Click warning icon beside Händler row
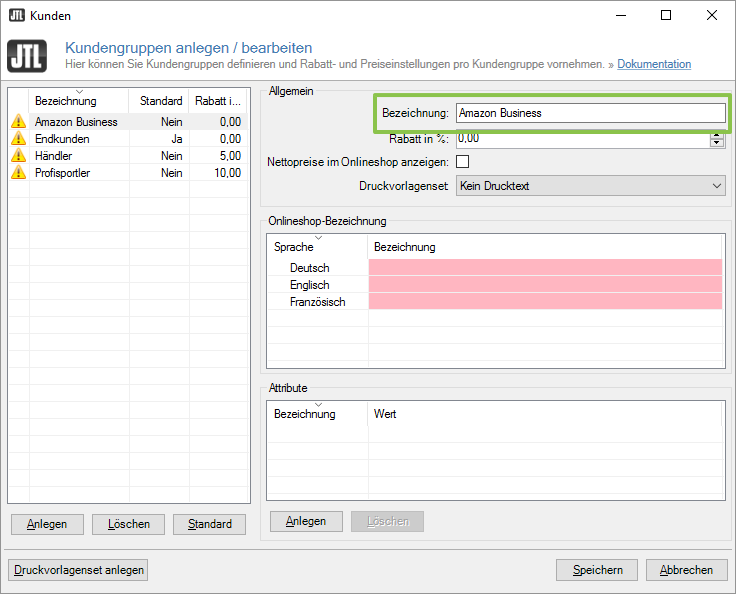The width and height of the screenshot is (736, 594). [x=18, y=156]
